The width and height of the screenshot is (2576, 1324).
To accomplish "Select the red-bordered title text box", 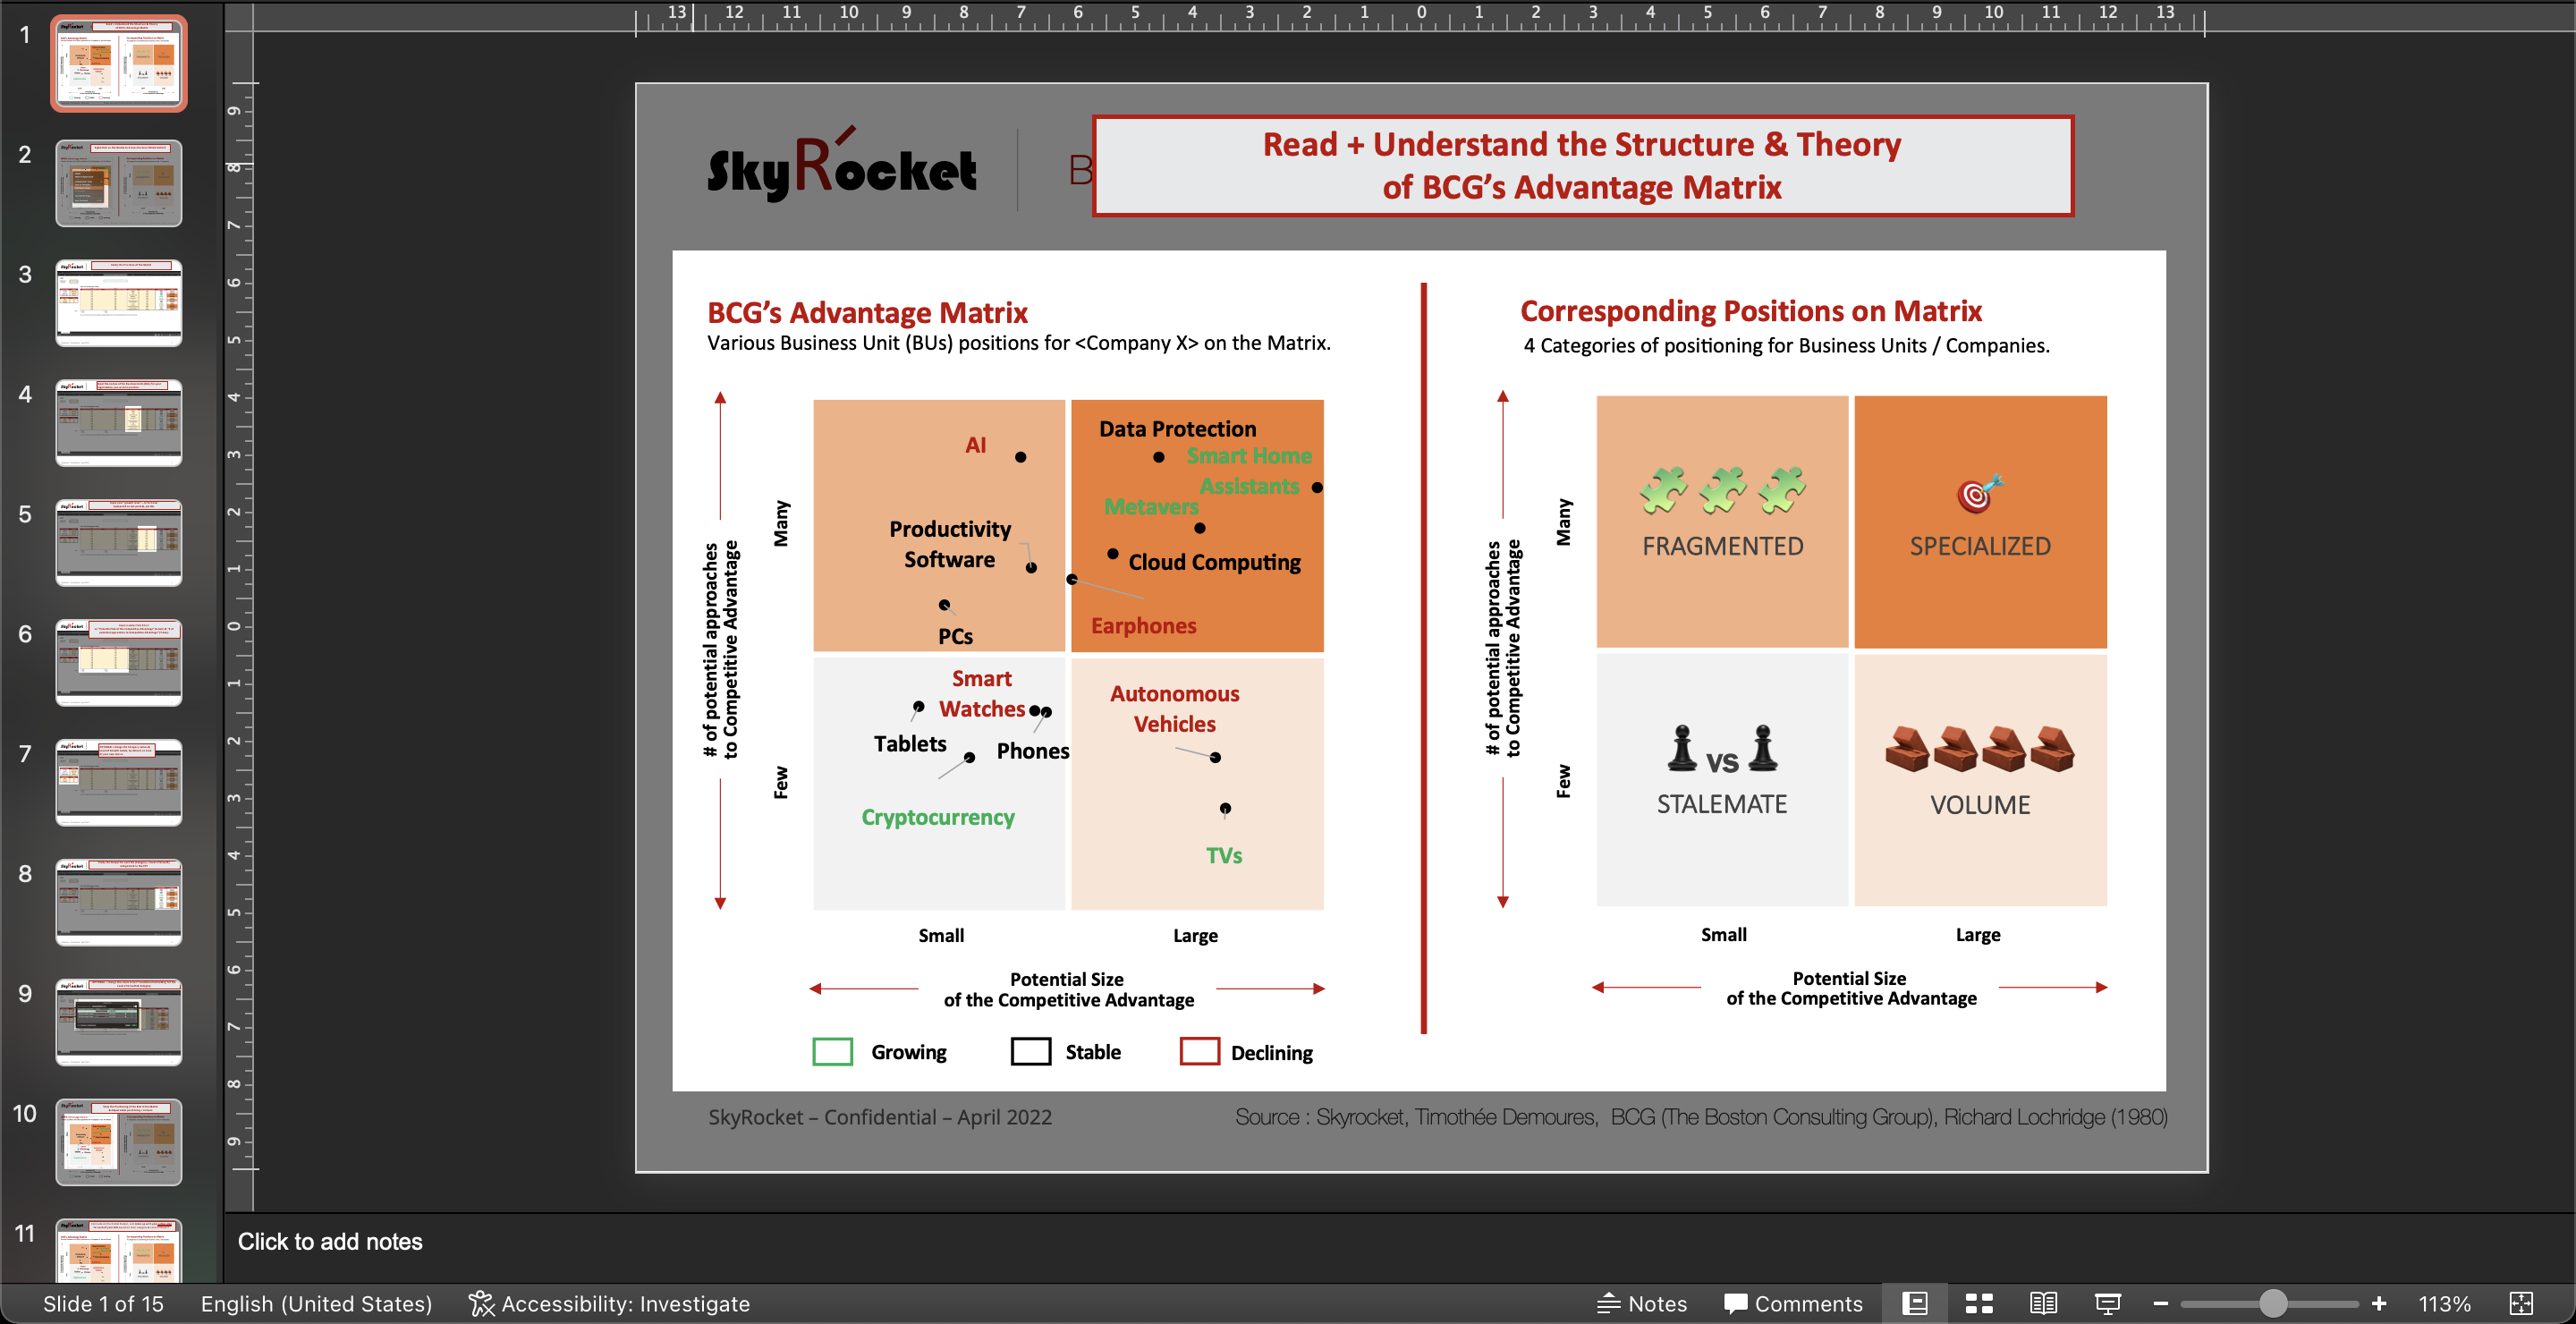I will pyautogui.click(x=1582, y=166).
